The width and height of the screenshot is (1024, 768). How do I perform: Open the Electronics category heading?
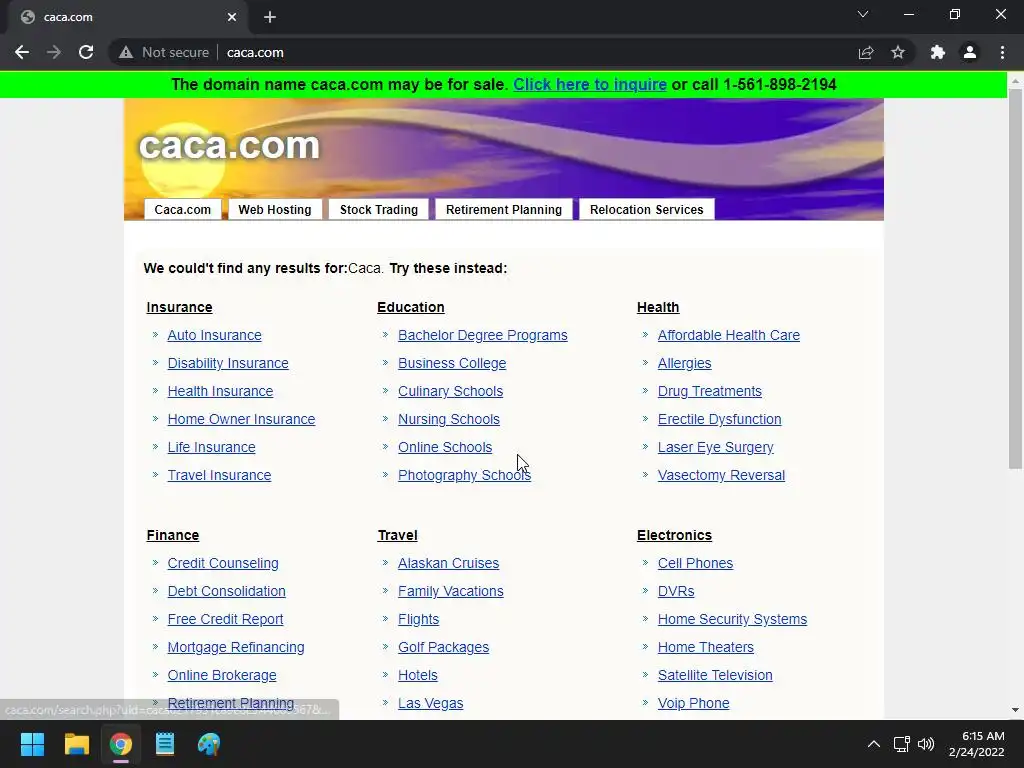coord(675,535)
